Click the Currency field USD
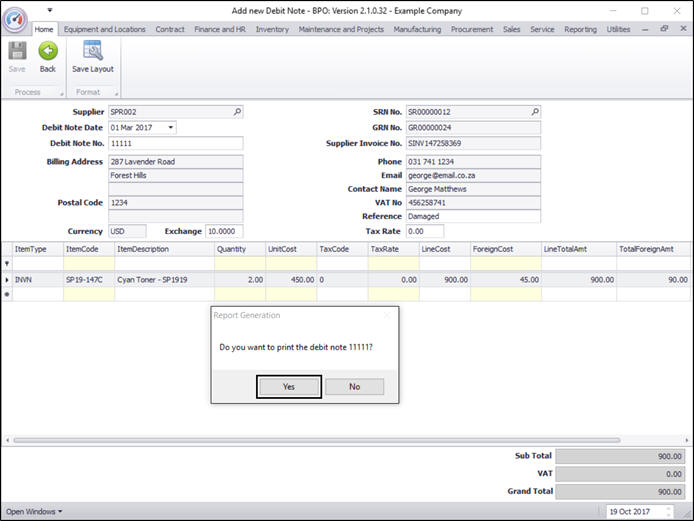This screenshot has height=521, width=694. point(127,232)
